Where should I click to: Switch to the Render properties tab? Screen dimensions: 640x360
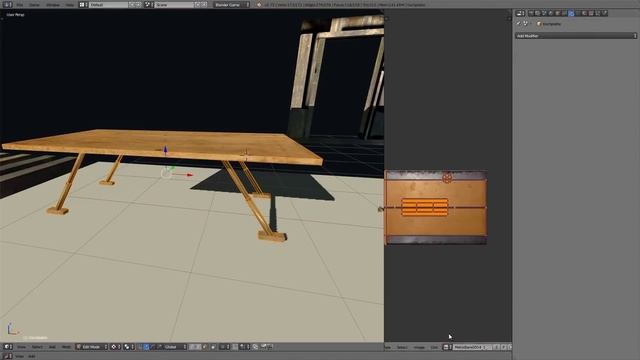(x=531, y=13)
